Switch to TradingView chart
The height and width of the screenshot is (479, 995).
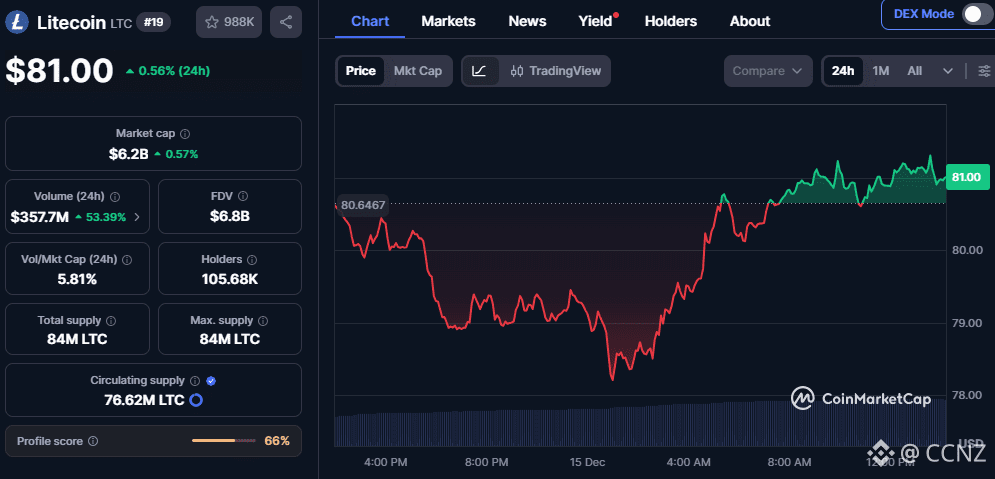[555, 71]
